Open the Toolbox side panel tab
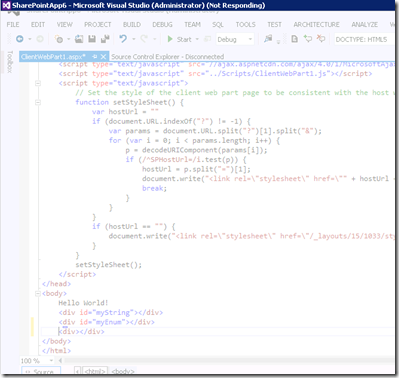Screen dimensions: 399x378 (10, 61)
